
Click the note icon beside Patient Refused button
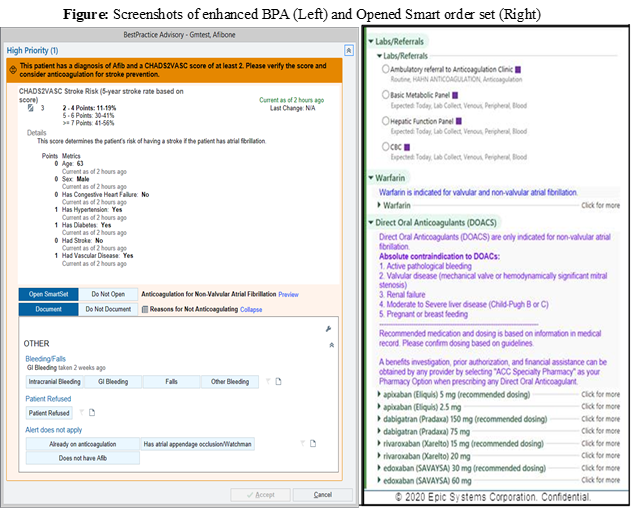pyautogui.click(x=91, y=413)
